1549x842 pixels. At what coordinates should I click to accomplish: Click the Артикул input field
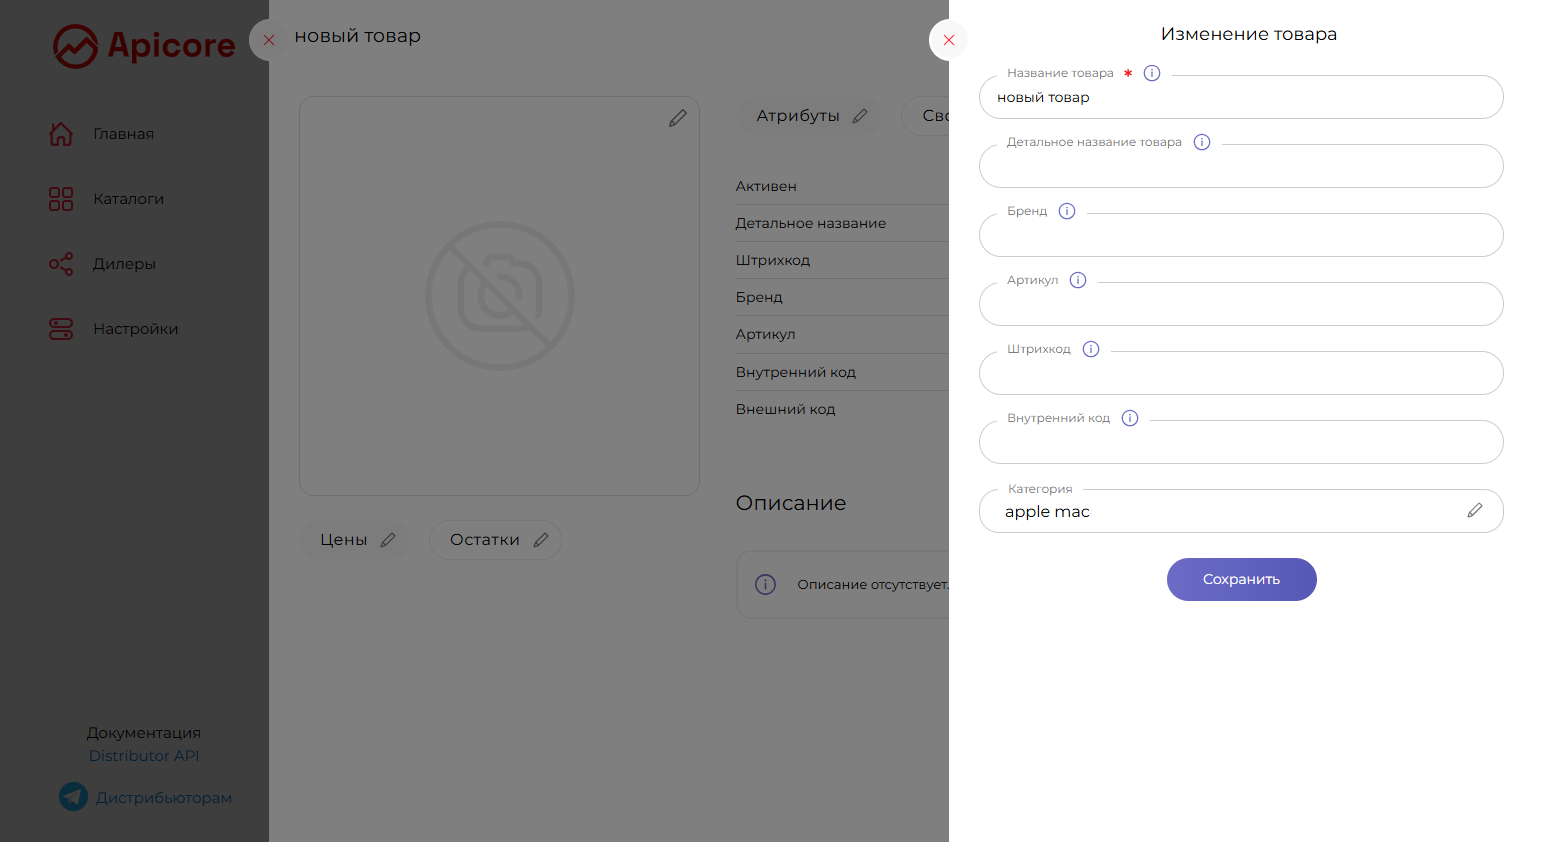(1240, 305)
